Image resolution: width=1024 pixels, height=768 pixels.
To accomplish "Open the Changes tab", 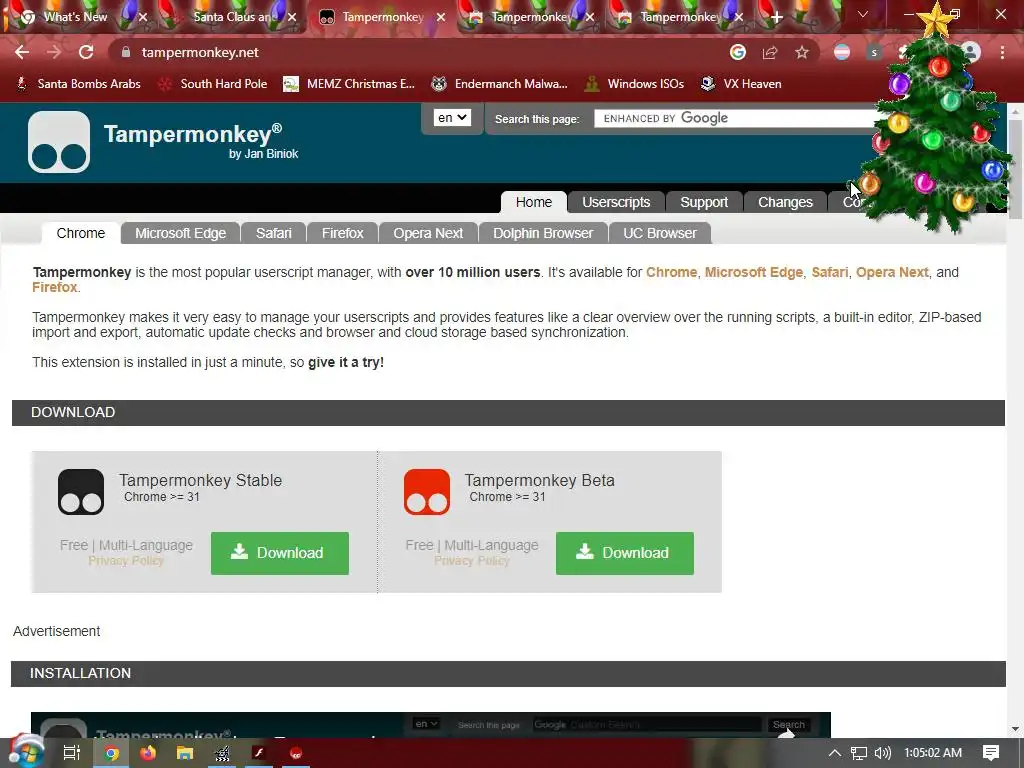I will [x=785, y=202].
